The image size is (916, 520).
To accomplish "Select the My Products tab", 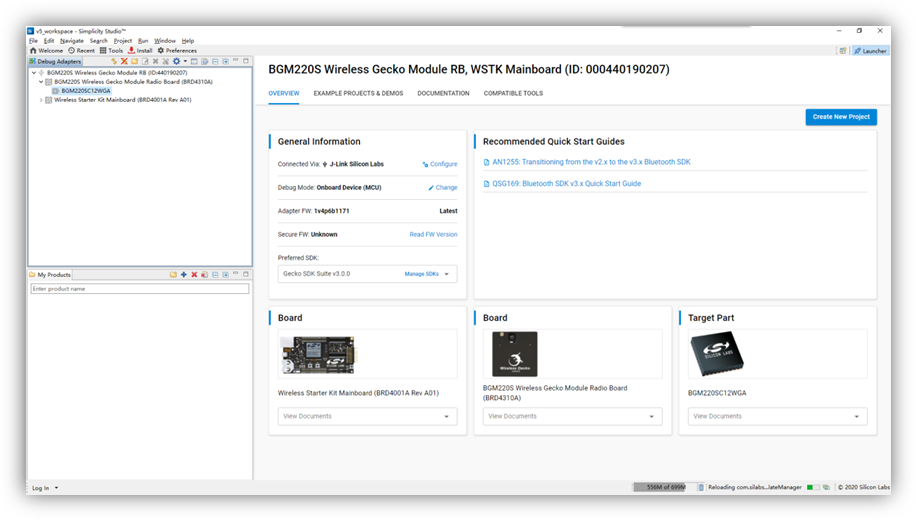I will pyautogui.click(x=50, y=275).
